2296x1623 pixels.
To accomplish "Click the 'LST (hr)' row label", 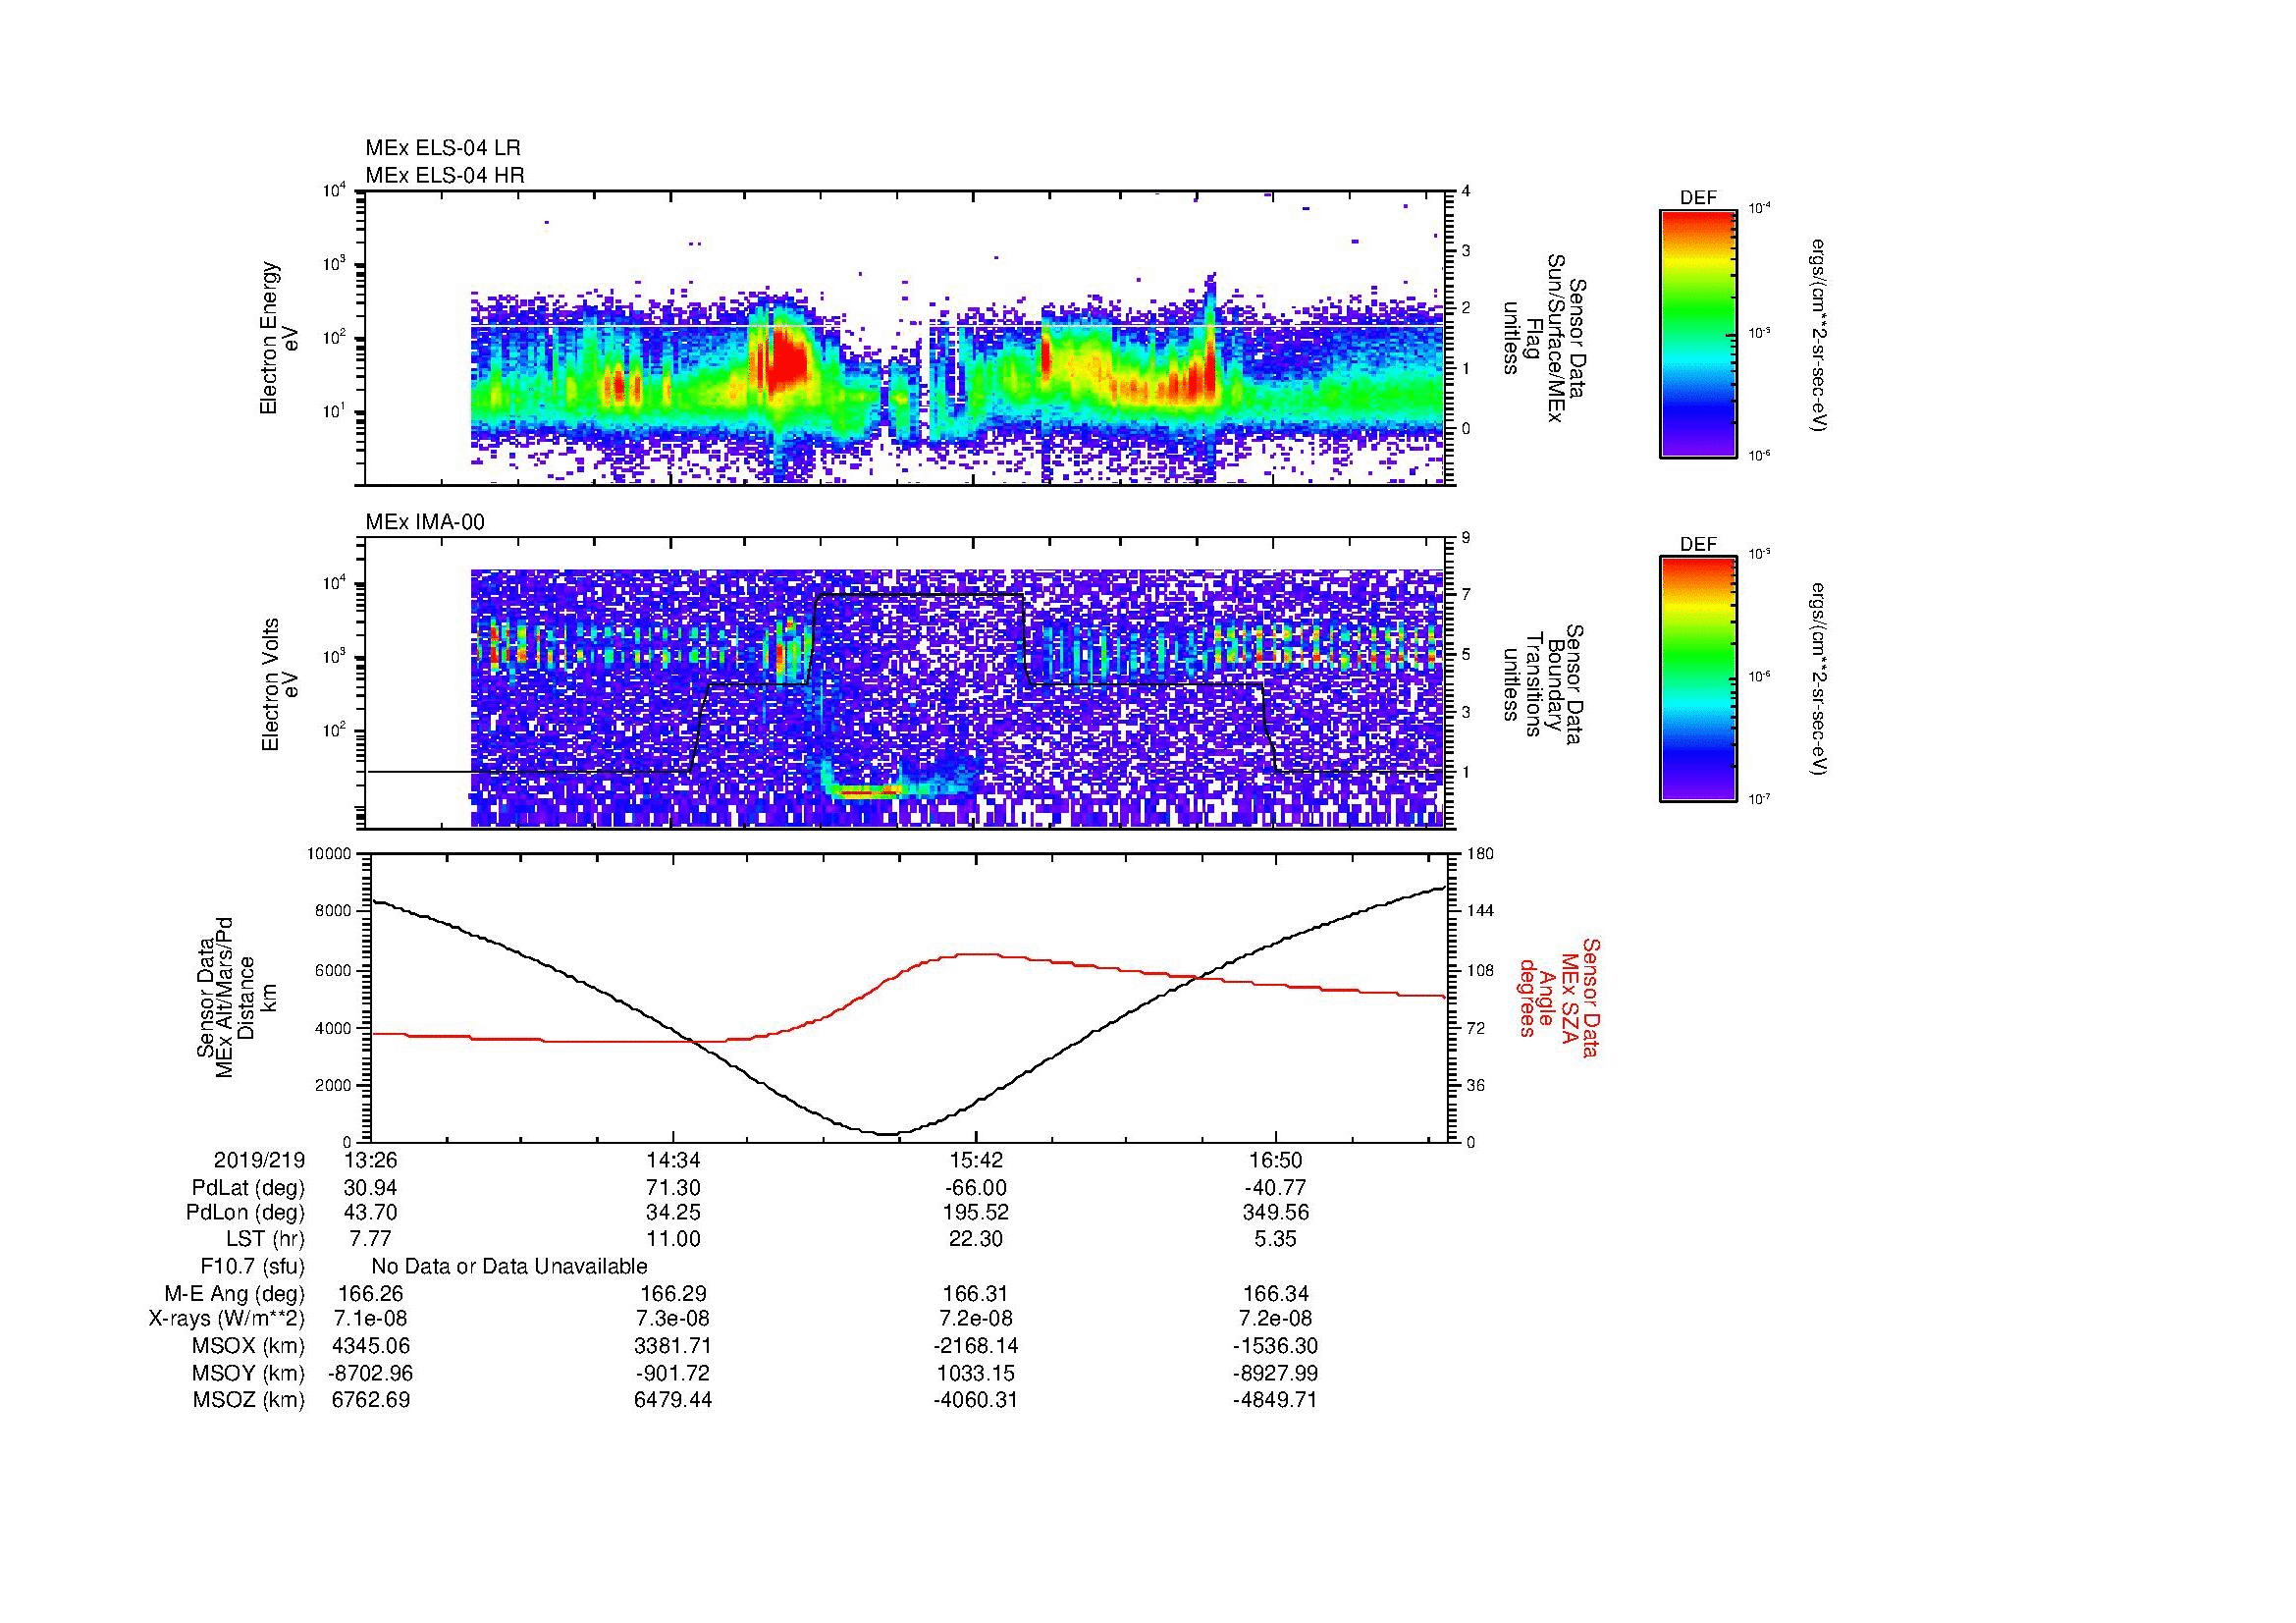I will [265, 1239].
